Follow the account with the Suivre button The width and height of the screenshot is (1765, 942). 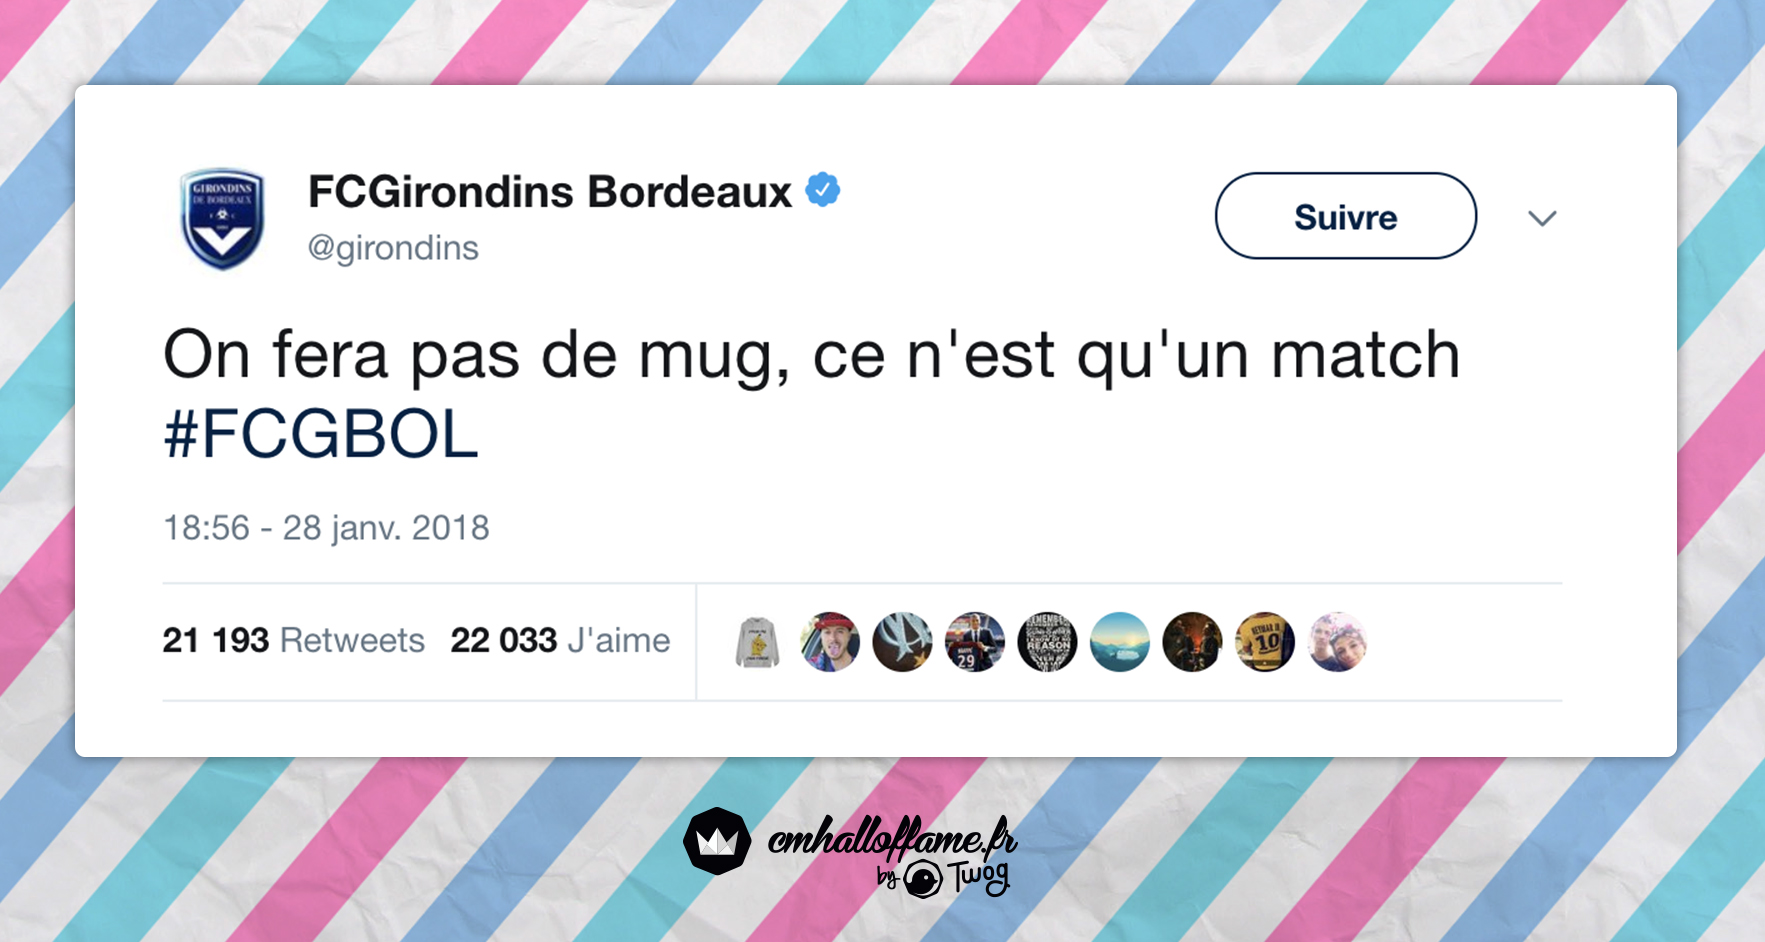[x=1345, y=216]
